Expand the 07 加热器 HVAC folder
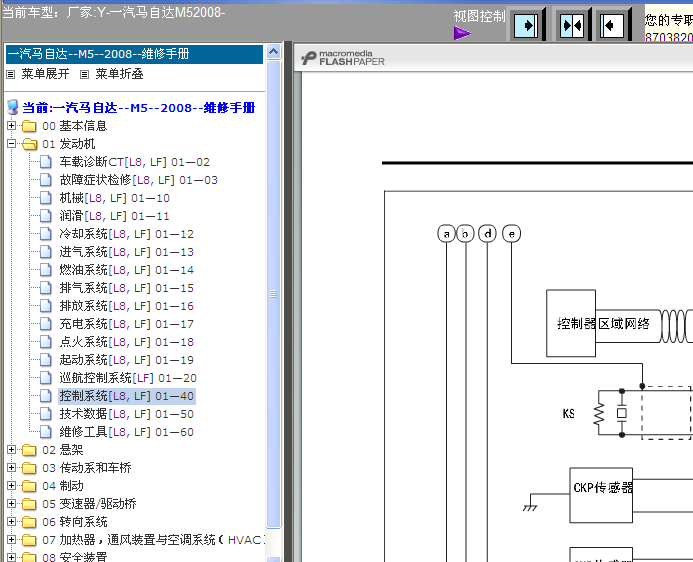 11,539
